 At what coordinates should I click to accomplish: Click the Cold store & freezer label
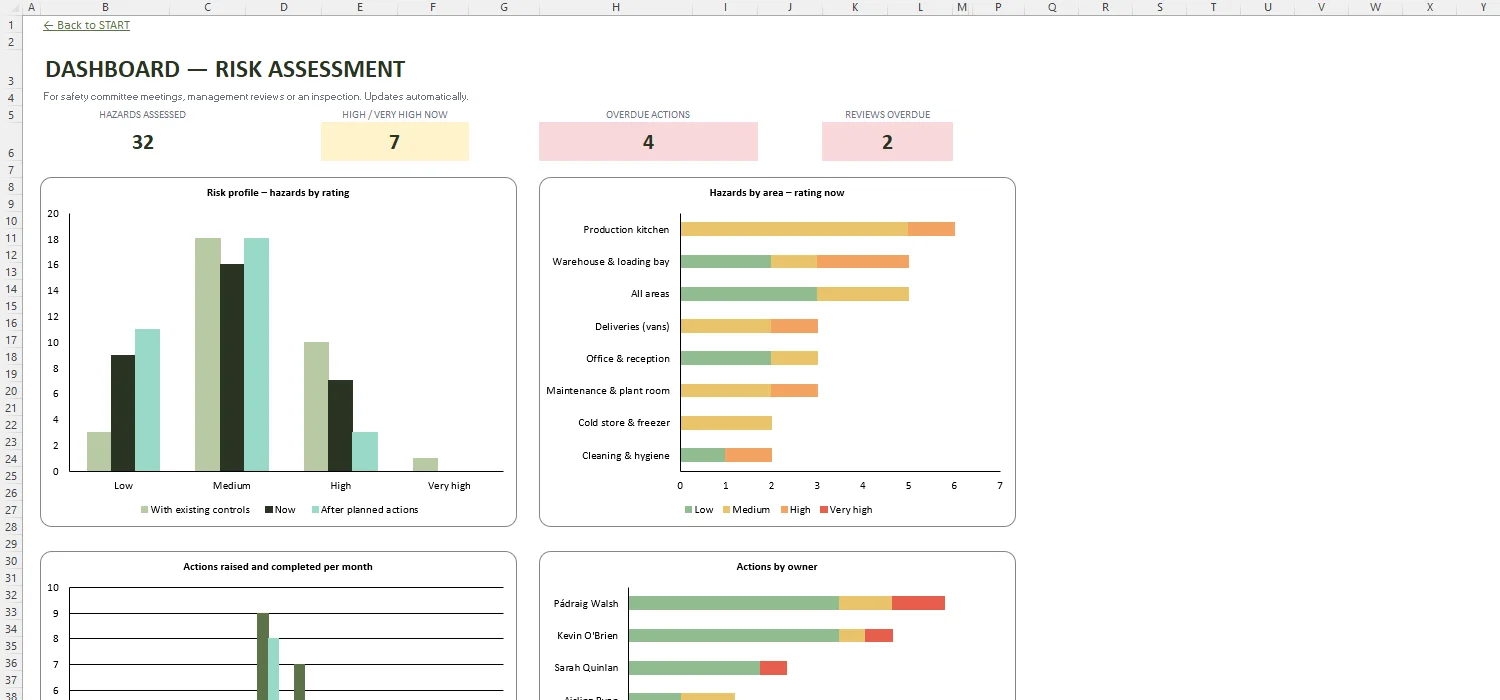point(624,423)
